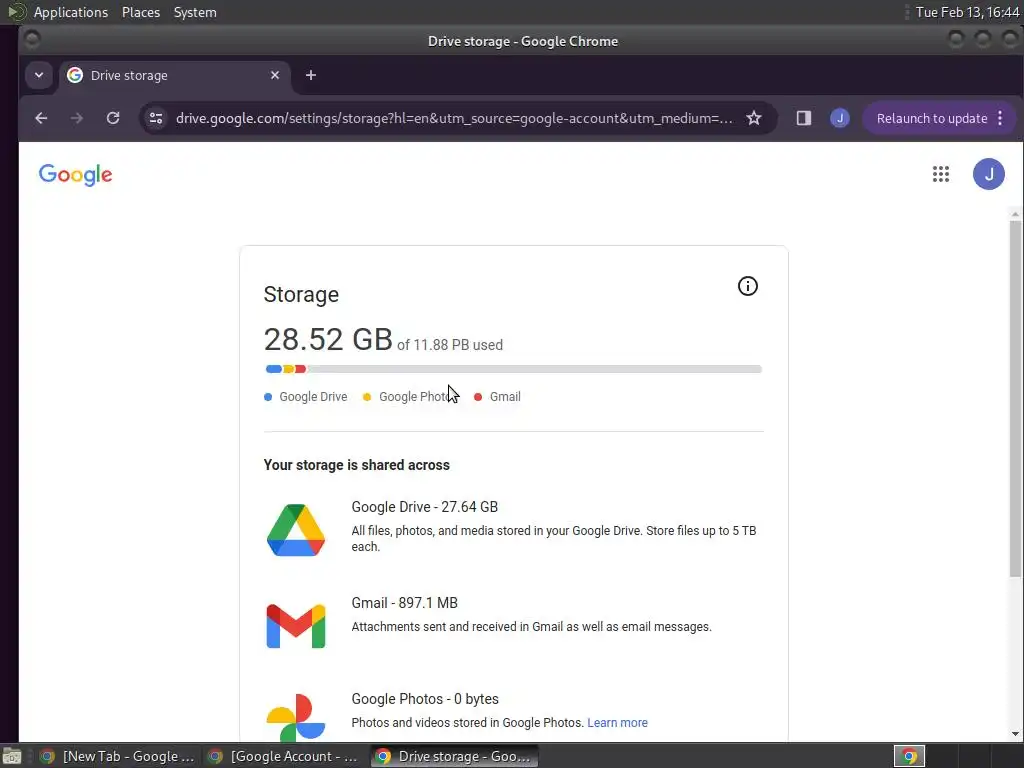The height and width of the screenshot is (768, 1024).
Task: Switch to Google Account taskbar window
Action: (283, 756)
